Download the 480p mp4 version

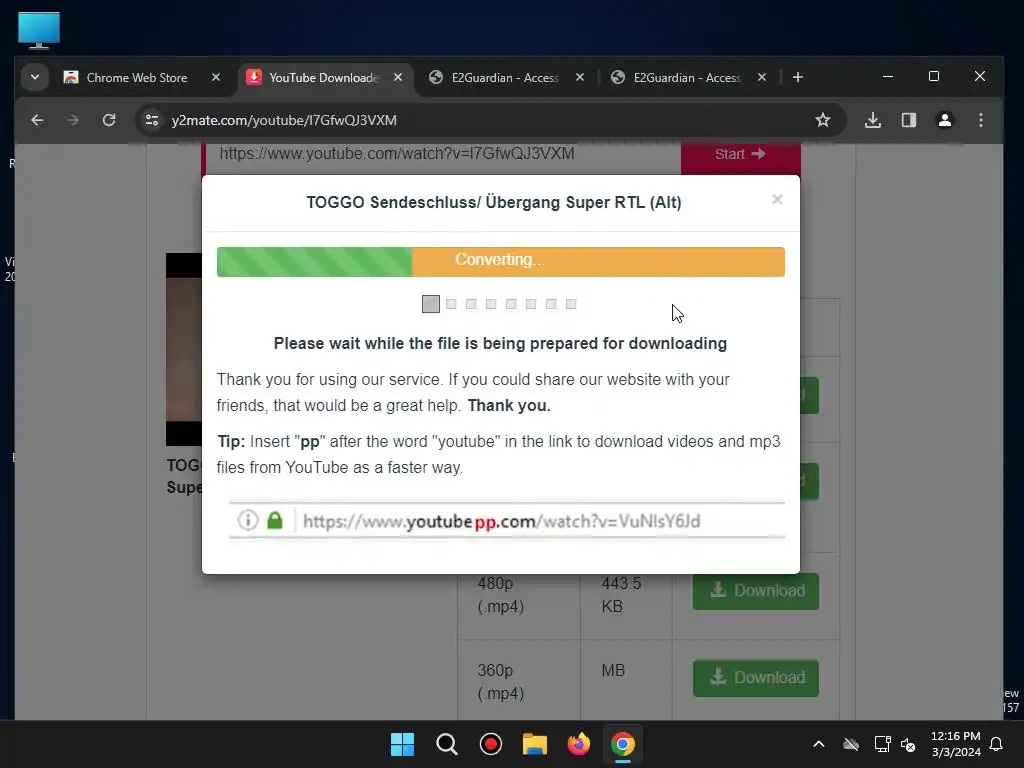[756, 591]
